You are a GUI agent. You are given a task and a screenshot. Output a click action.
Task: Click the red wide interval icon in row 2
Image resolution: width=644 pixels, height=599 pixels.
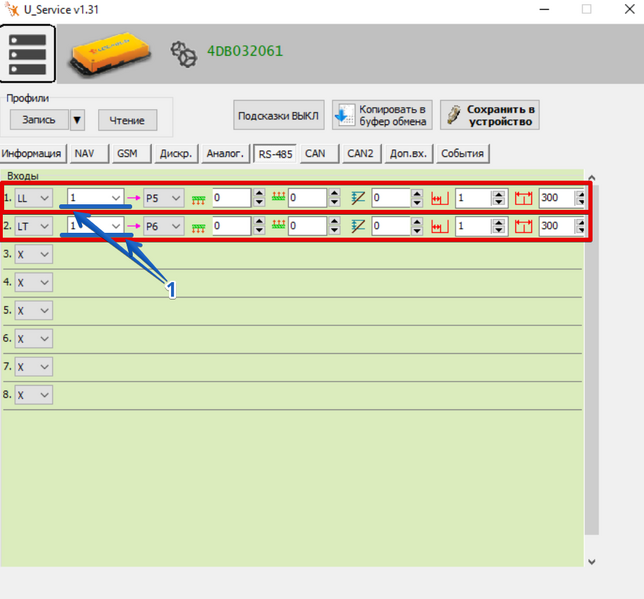[524, 226]
